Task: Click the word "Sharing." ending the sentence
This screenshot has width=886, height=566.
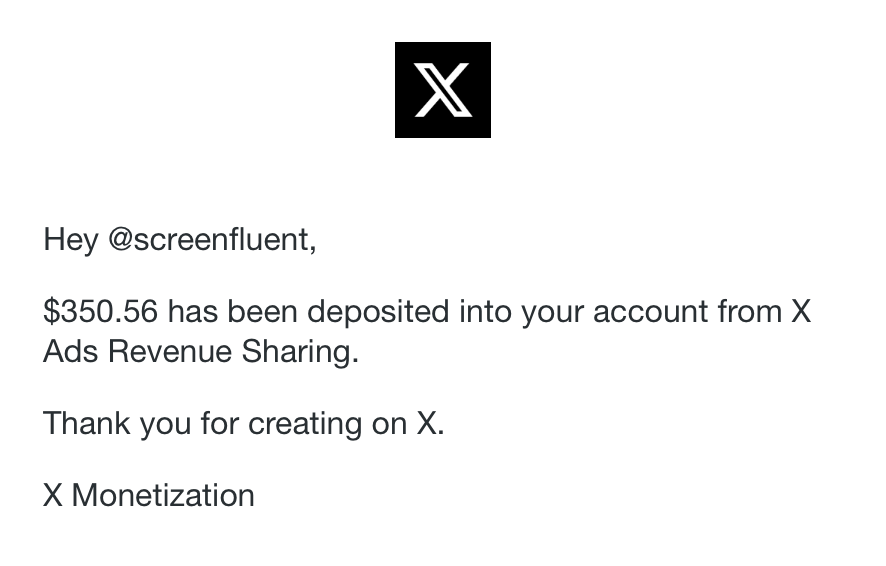Action: coord(300,351)
